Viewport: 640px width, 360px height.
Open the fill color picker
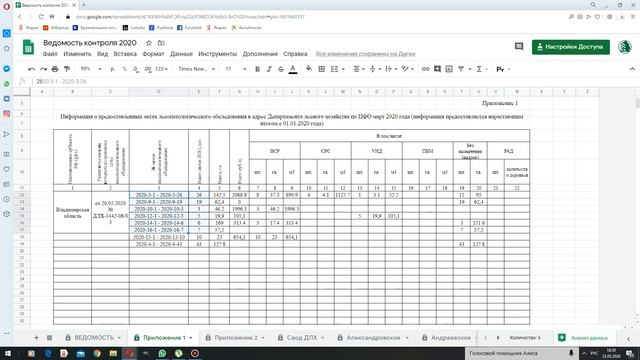(309, 69)
